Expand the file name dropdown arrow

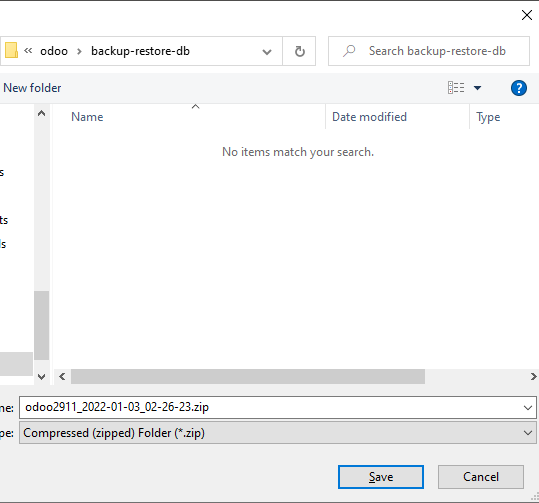tap(528, 408)
